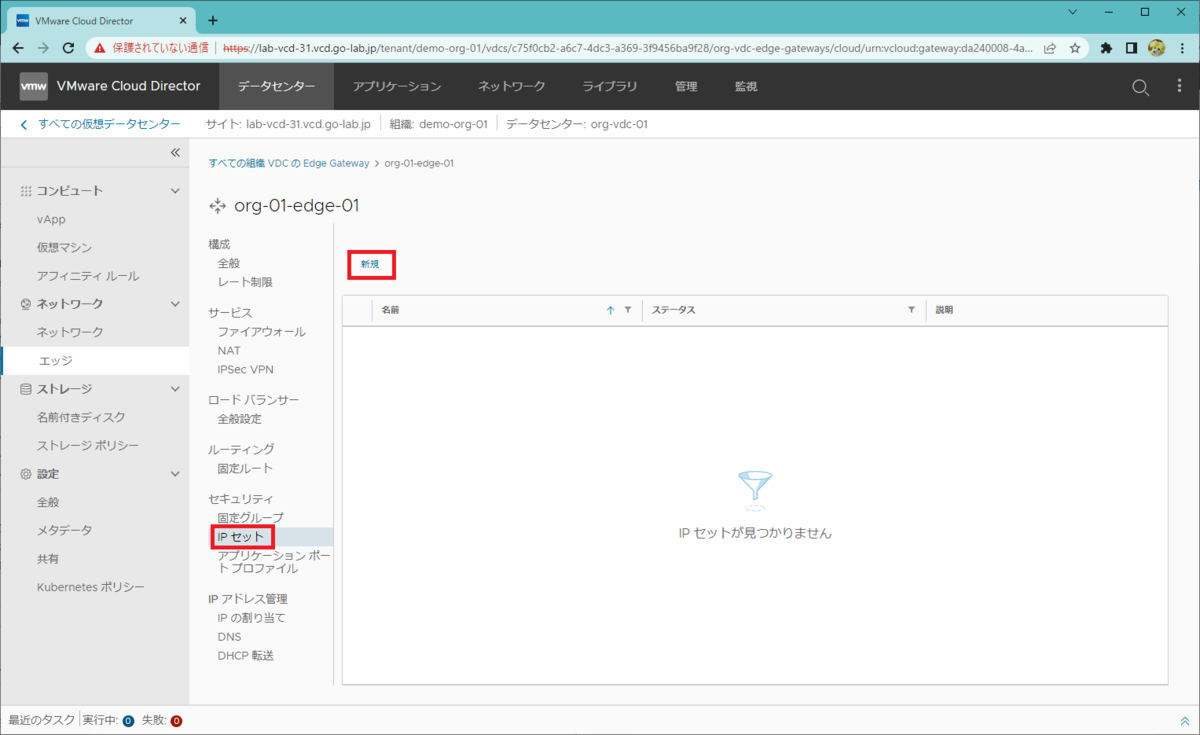1200x735 pixels.
Task: Select ネットワーク item under ネットワーク section
Action: coord(70,332)
